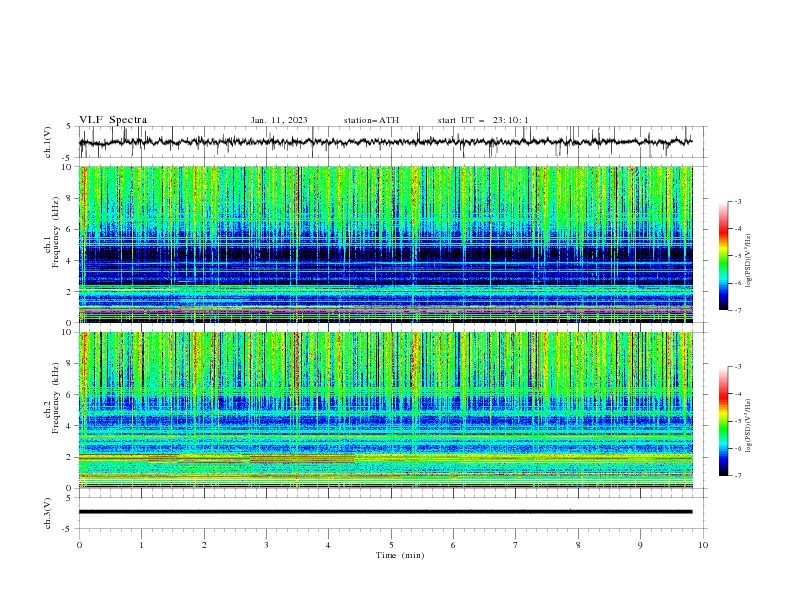The image size is (792, 612).
Task: Click the "5" tick on the Time axis
Action: (x=391, y=545)
